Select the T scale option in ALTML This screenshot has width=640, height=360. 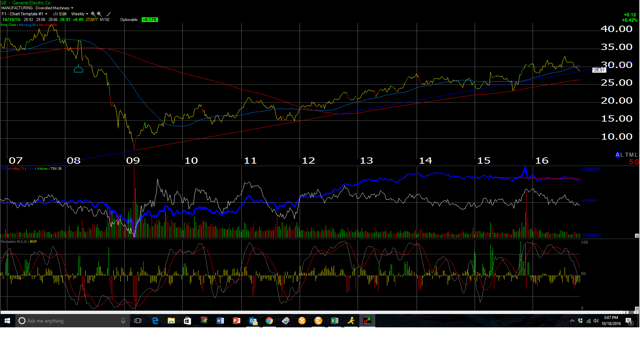coord(627,155)
